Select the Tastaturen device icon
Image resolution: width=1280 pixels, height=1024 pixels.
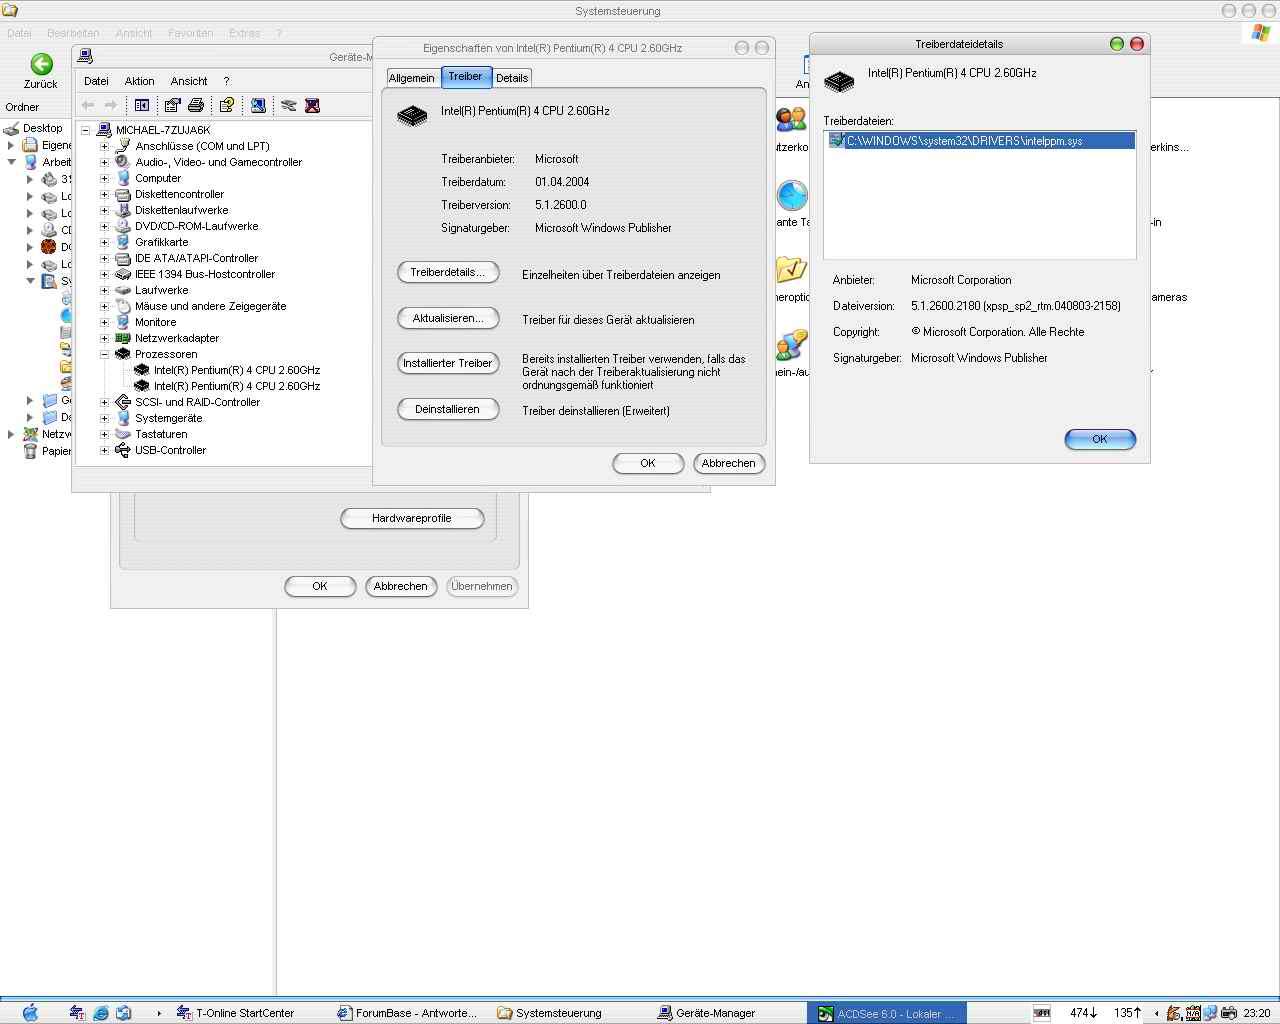pyautogui.click(x=123, y=434)
